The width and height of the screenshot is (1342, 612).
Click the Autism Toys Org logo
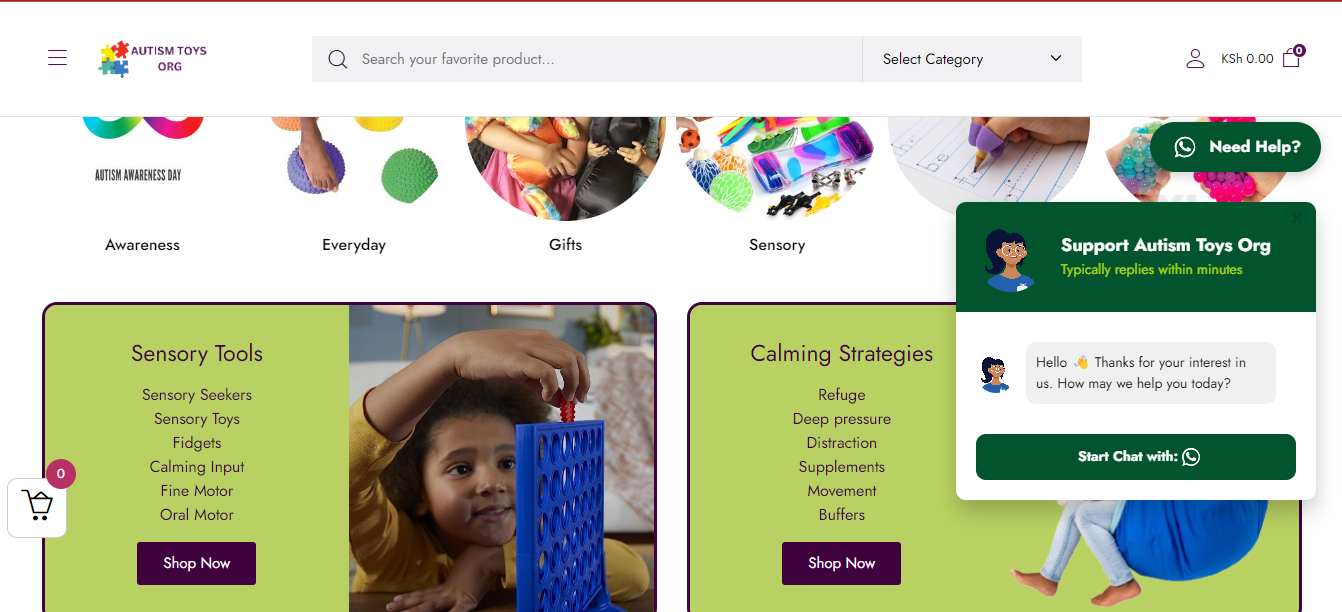point(153,59)
